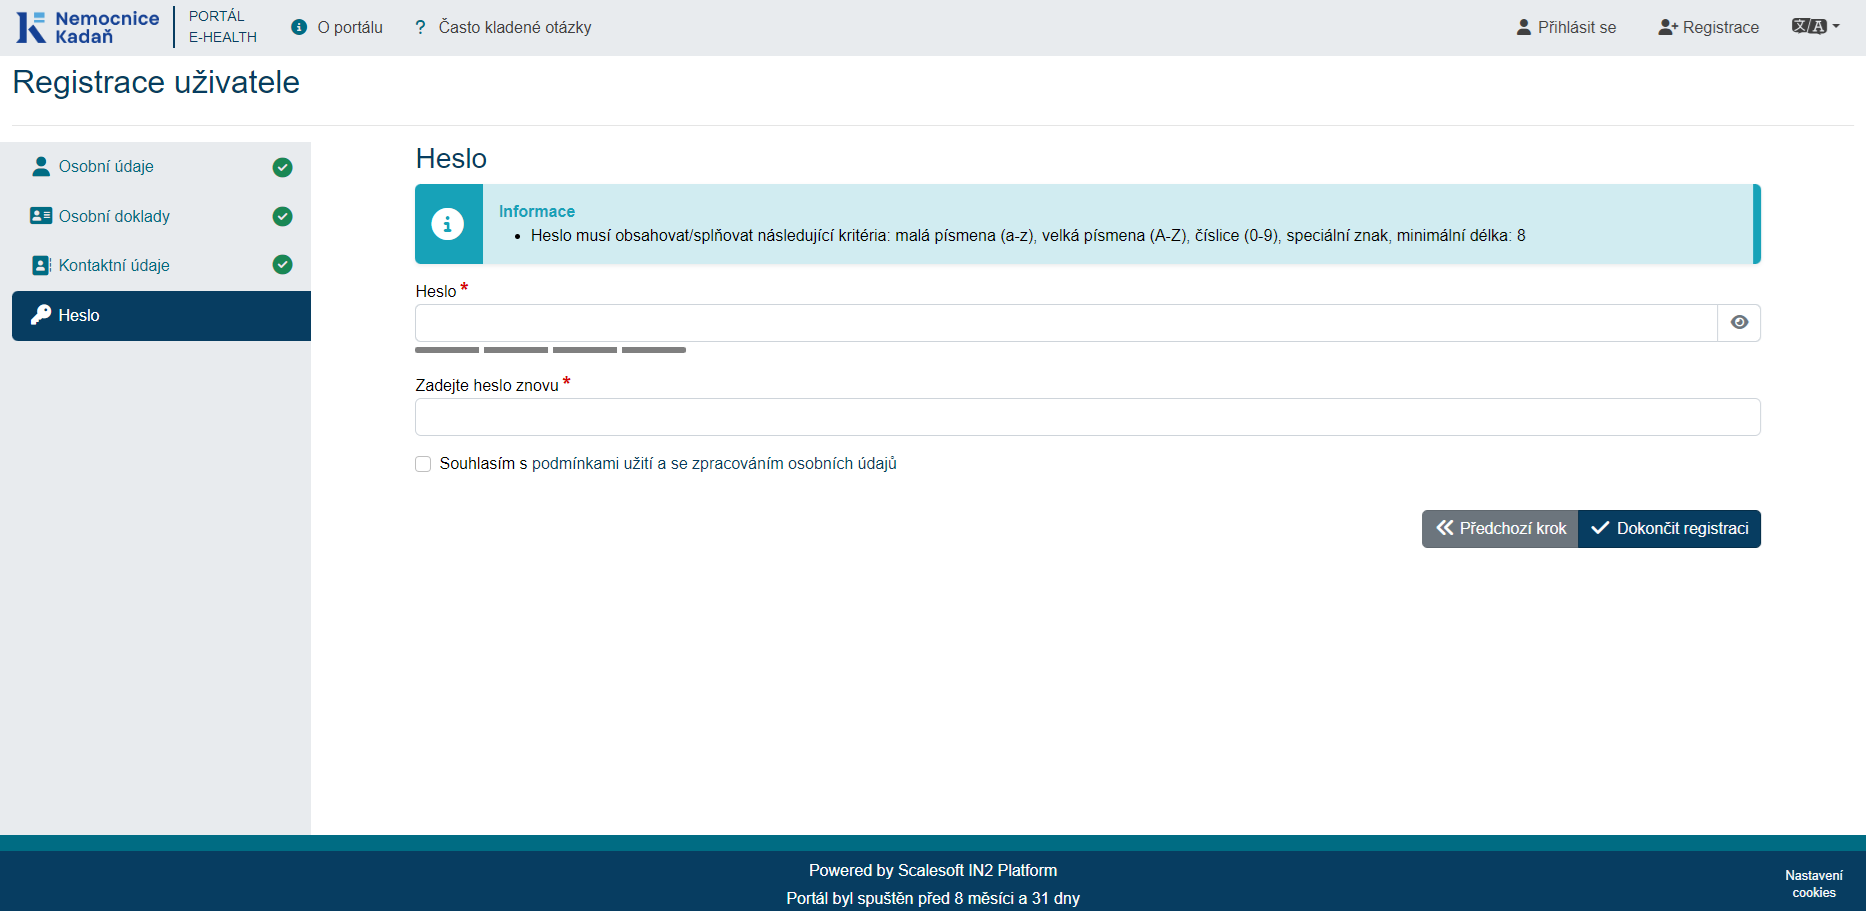Click the Informace heading text
The image size is (1866, 911).
[x=537, y=212]
